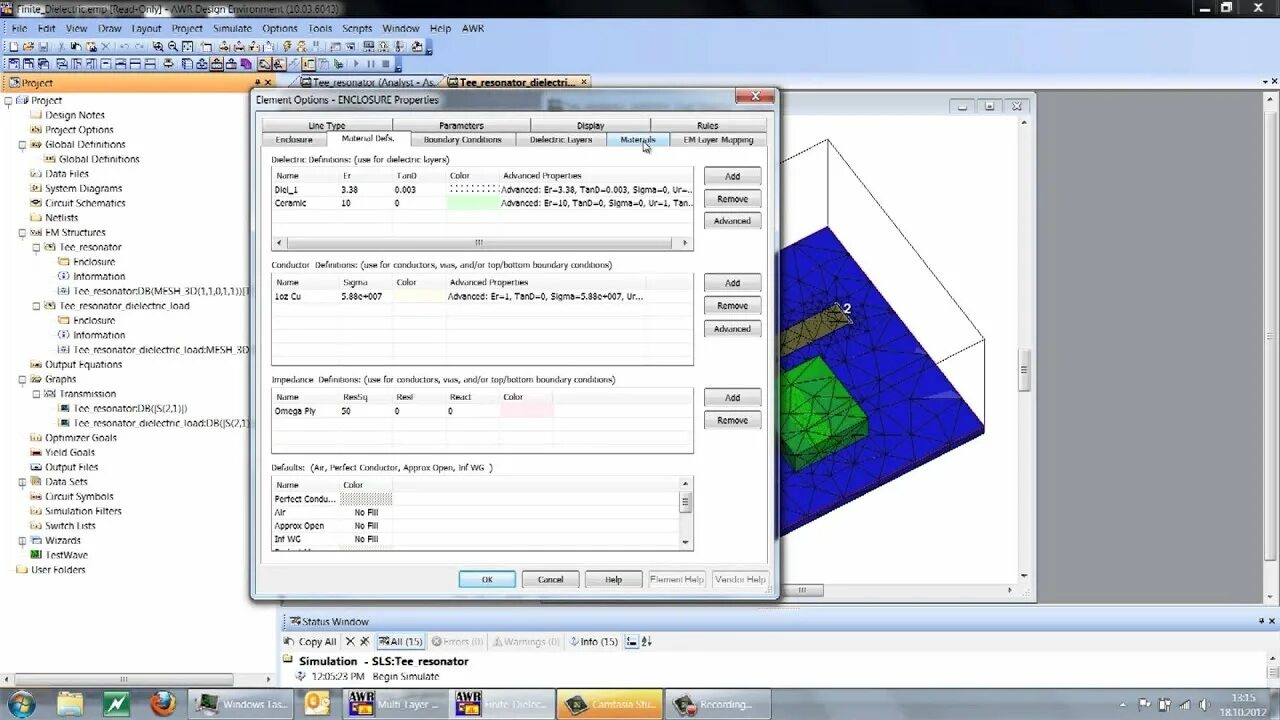Click Advanced for Conductor Definitions
Screen dimensions: 1280x720
pyautogui.click(x=732, y=329)
